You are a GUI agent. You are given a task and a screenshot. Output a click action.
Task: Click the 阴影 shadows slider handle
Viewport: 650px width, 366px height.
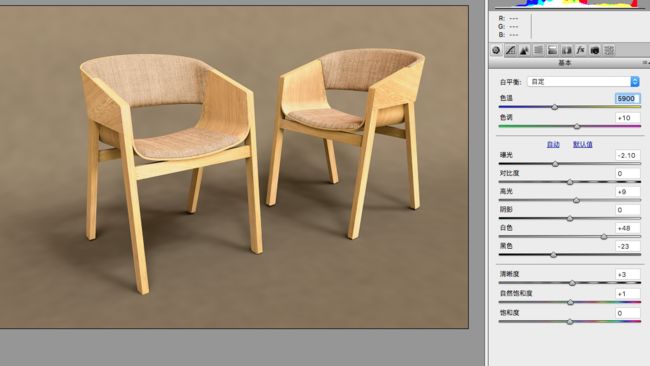(x=570, y=218)
